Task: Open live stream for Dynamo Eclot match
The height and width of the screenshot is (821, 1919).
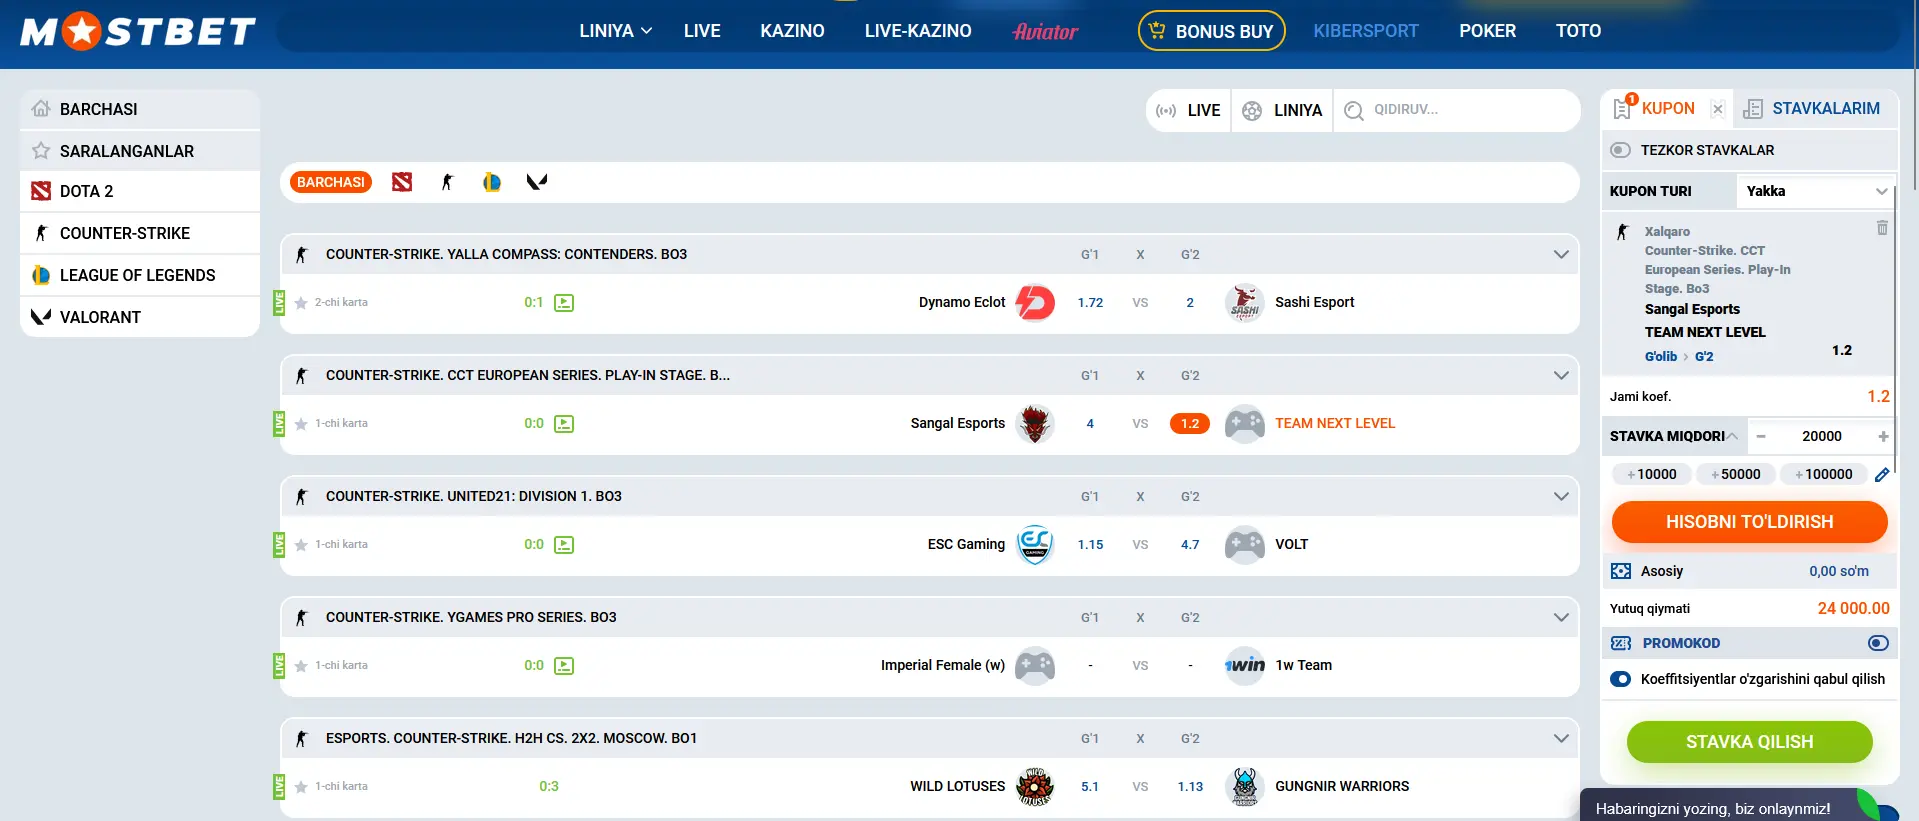Action: tap(564, 303)
